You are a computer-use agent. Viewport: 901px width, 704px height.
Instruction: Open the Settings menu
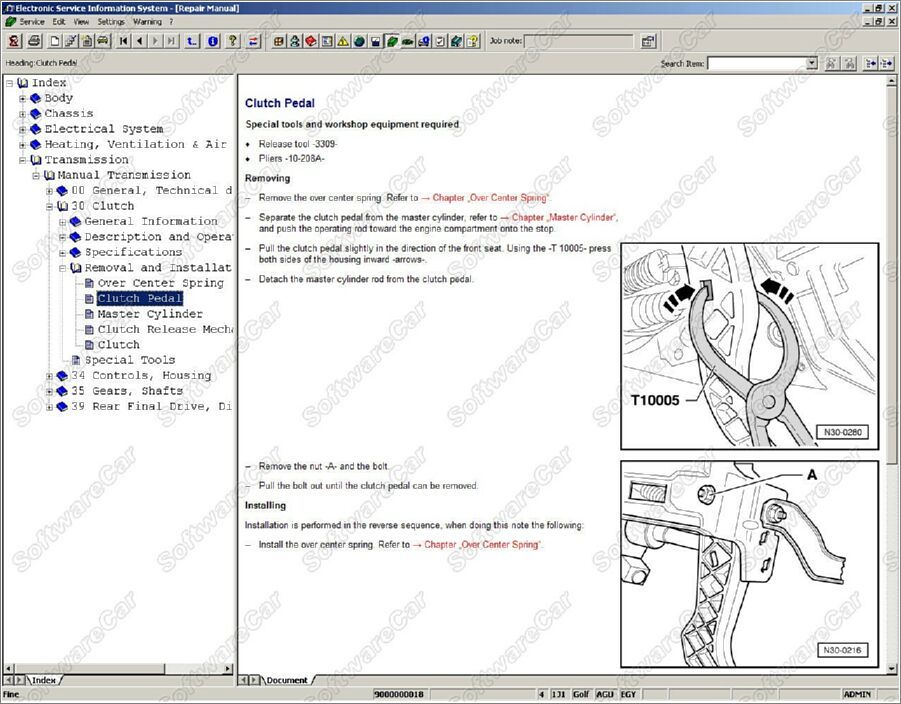(111, 21)
